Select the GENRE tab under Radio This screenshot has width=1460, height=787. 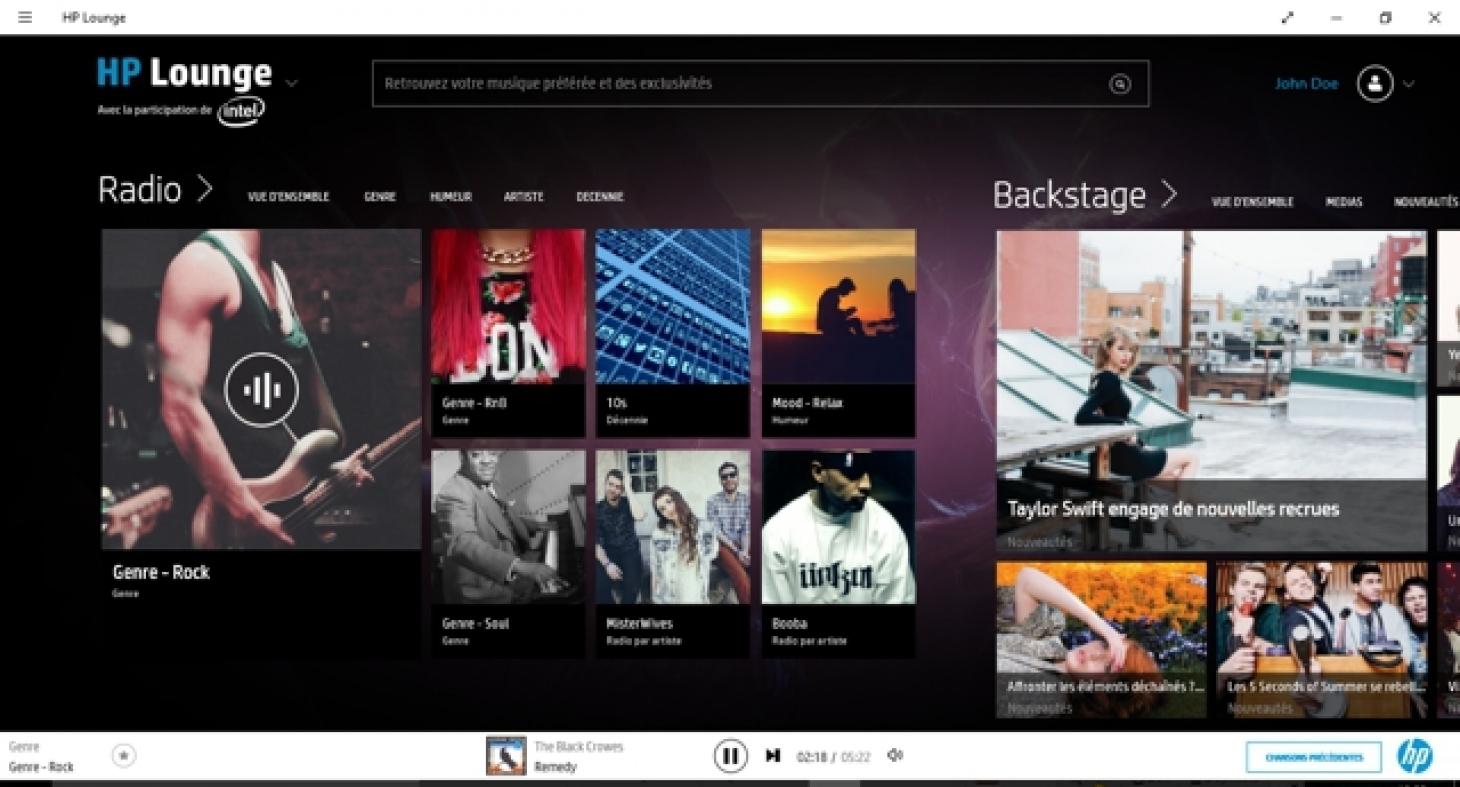pyautogui.click(x=380, y=197)
